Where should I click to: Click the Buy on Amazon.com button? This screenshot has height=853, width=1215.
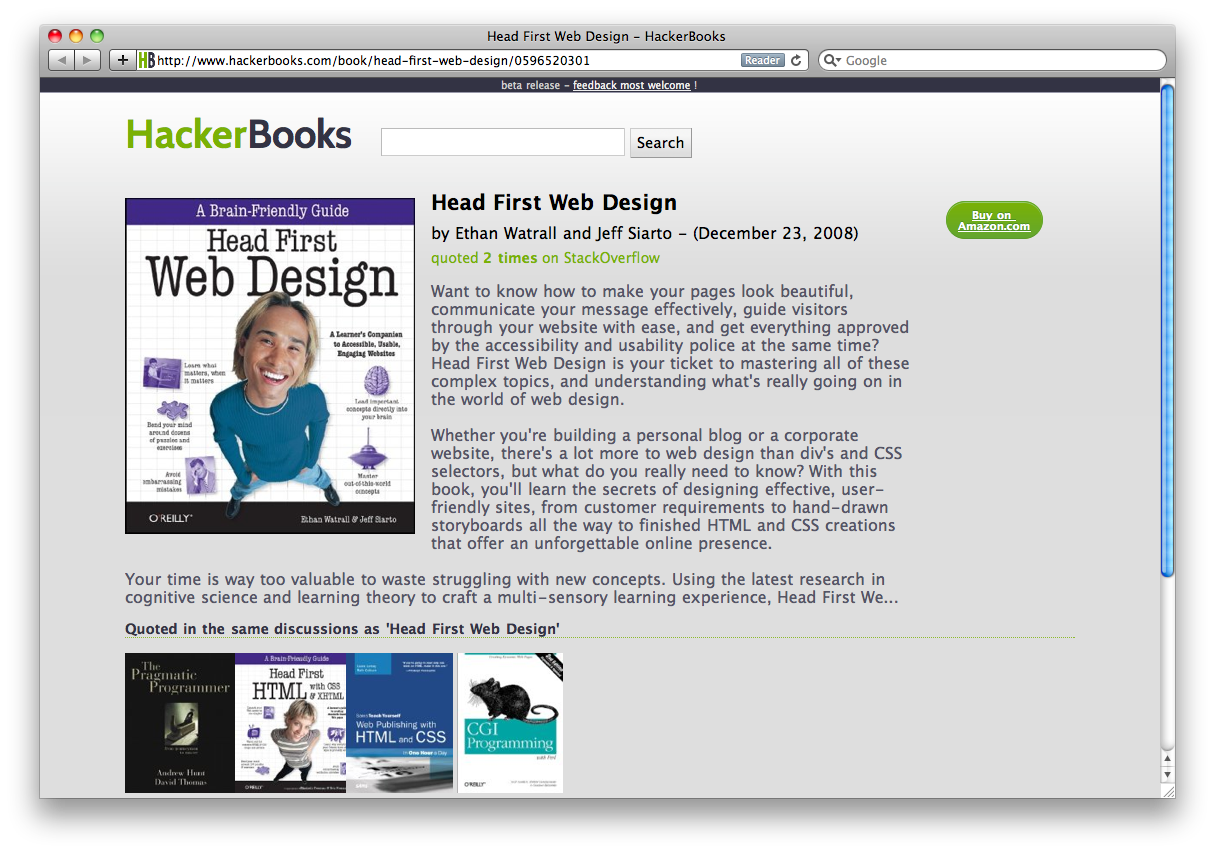994,221
